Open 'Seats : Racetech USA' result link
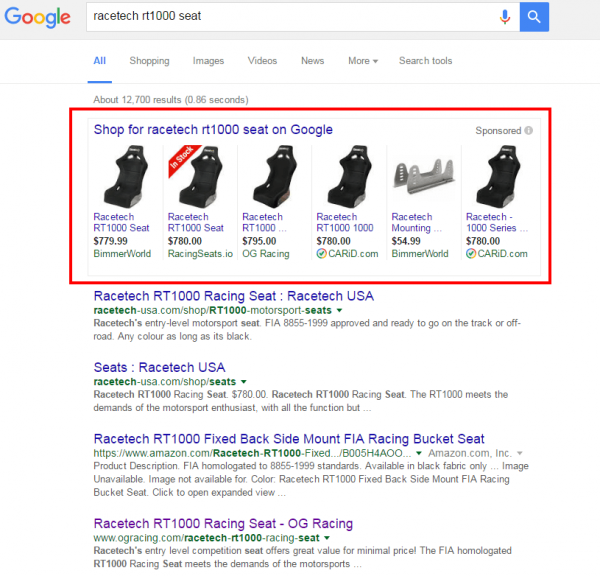The width and height of the screenshot is (600, 576). pos(159,367)
